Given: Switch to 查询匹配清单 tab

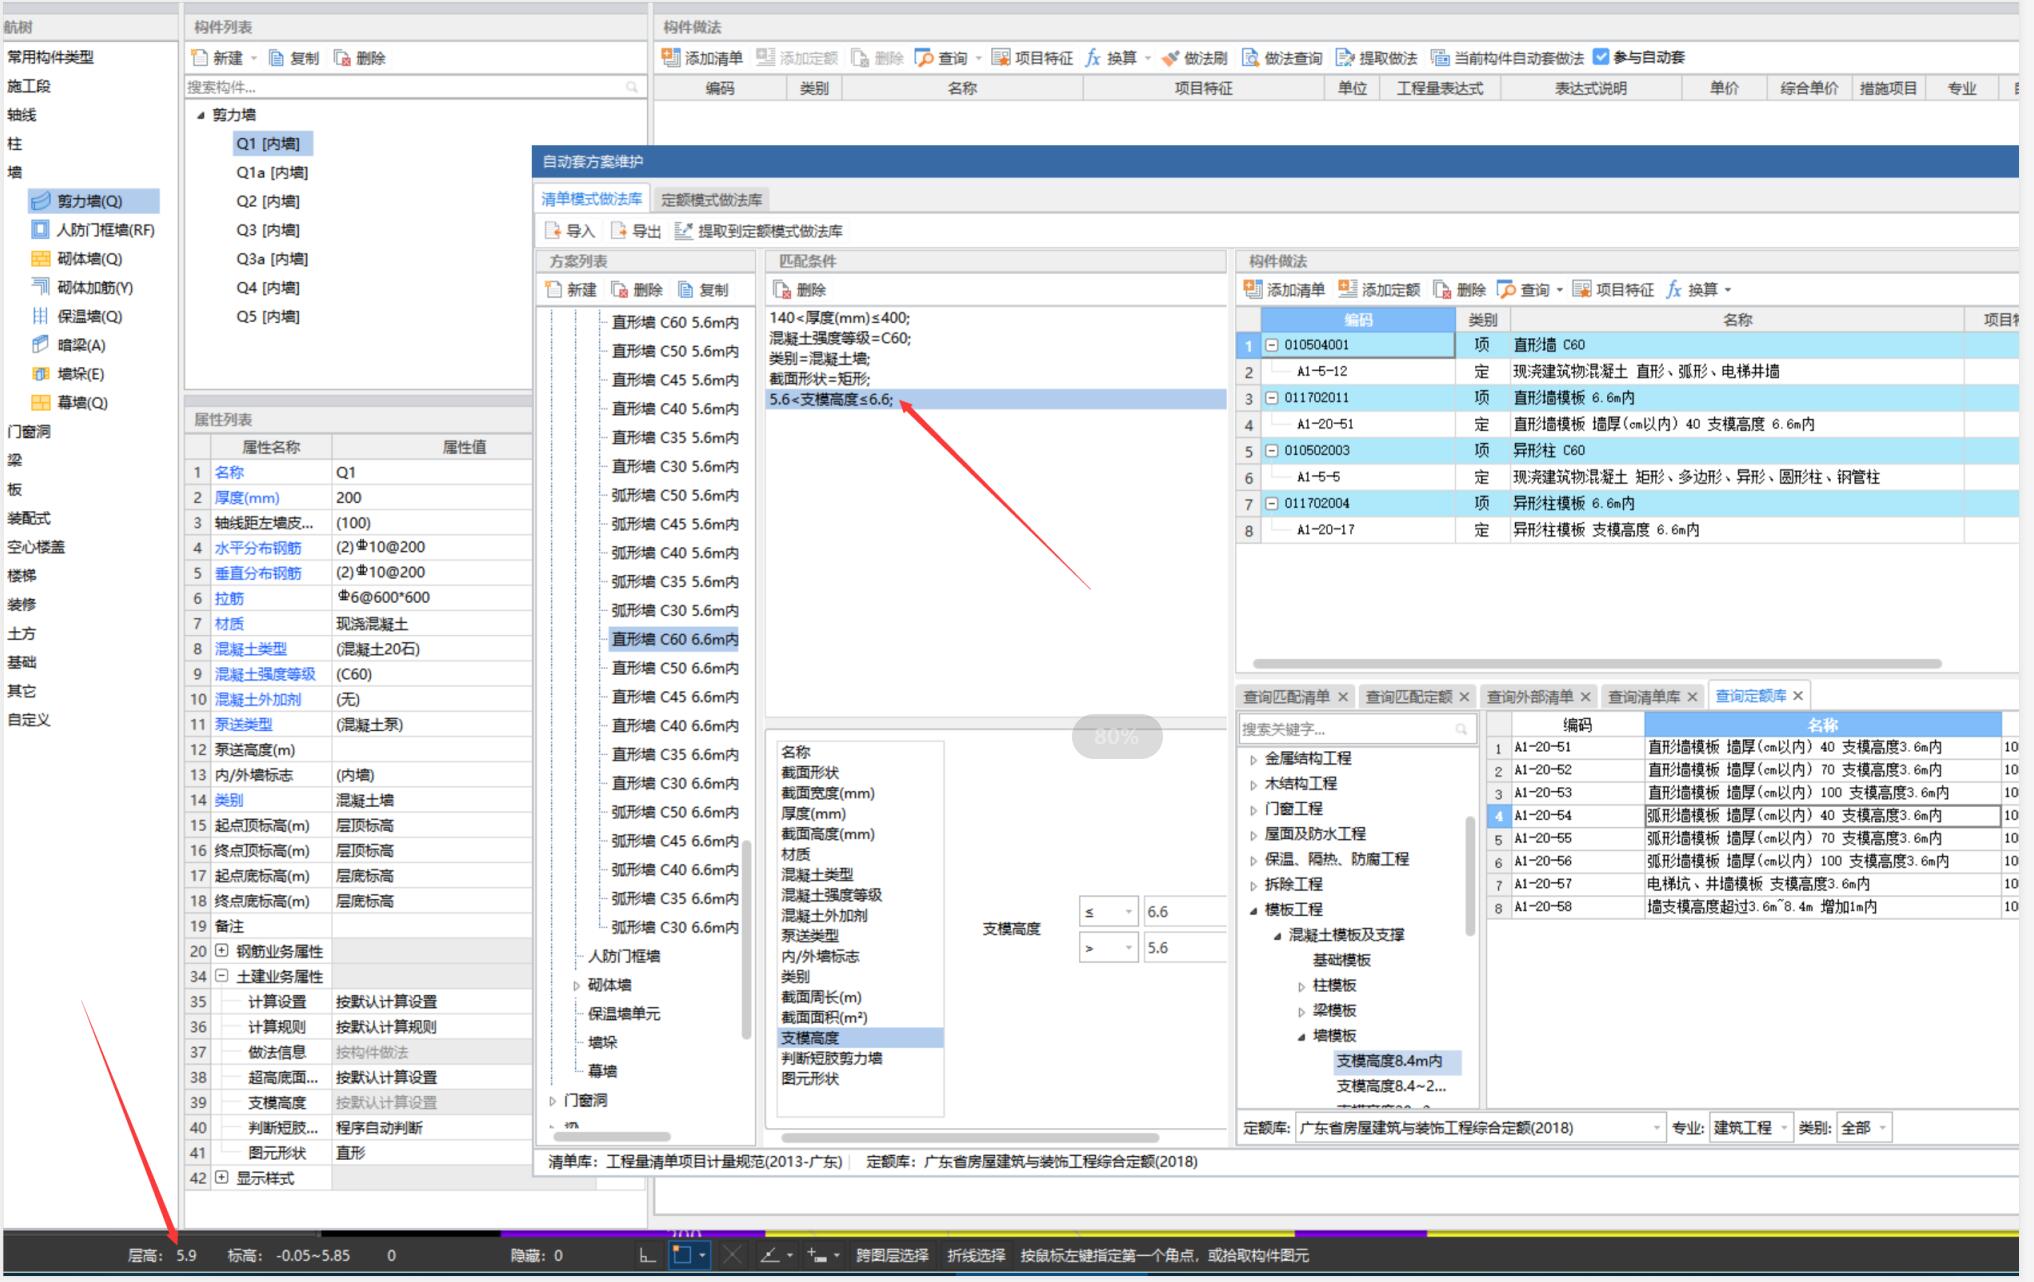Looking at the screenshot, I should [x=1286, y=696].
